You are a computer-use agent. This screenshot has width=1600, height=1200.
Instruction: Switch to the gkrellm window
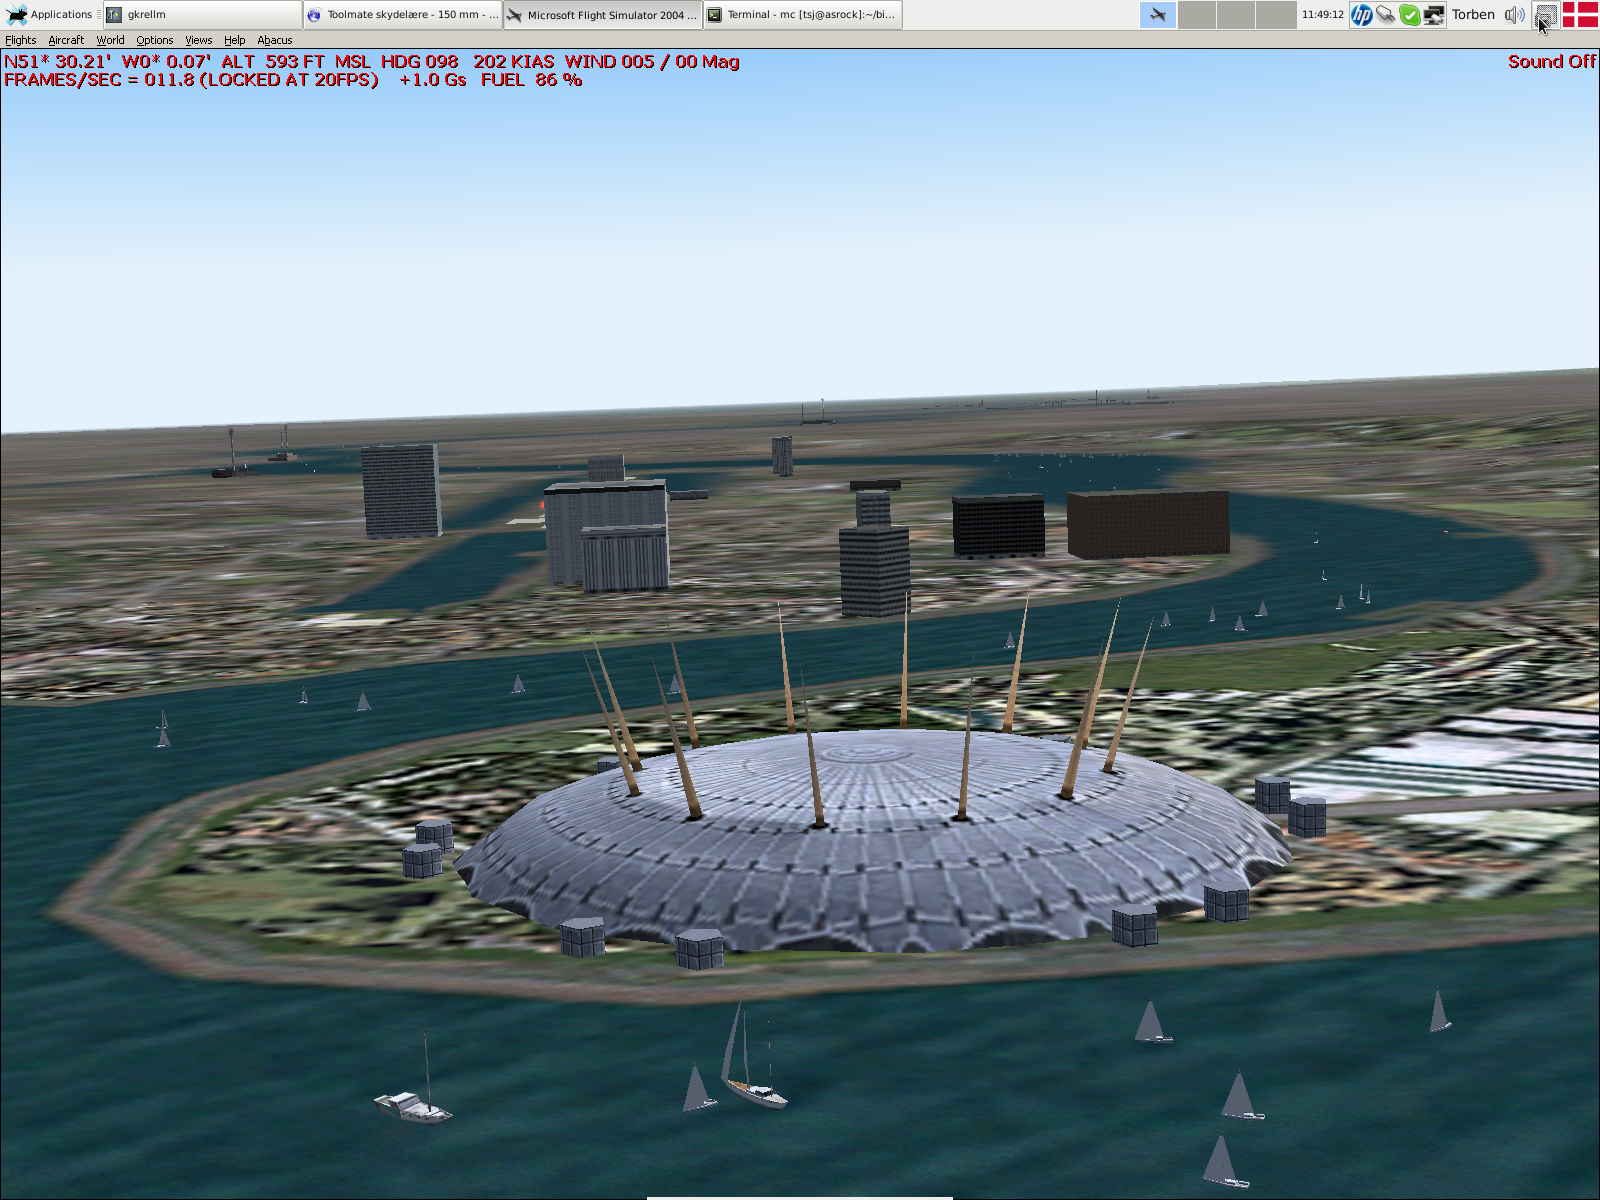click(x=202, y=15)
